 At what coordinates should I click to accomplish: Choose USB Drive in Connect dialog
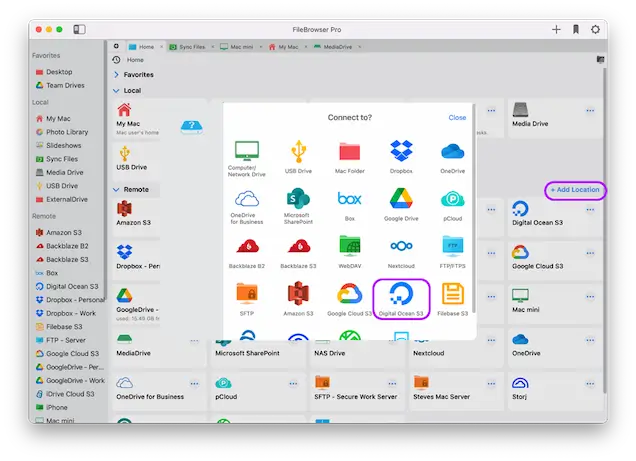click(x=298, y=157)
